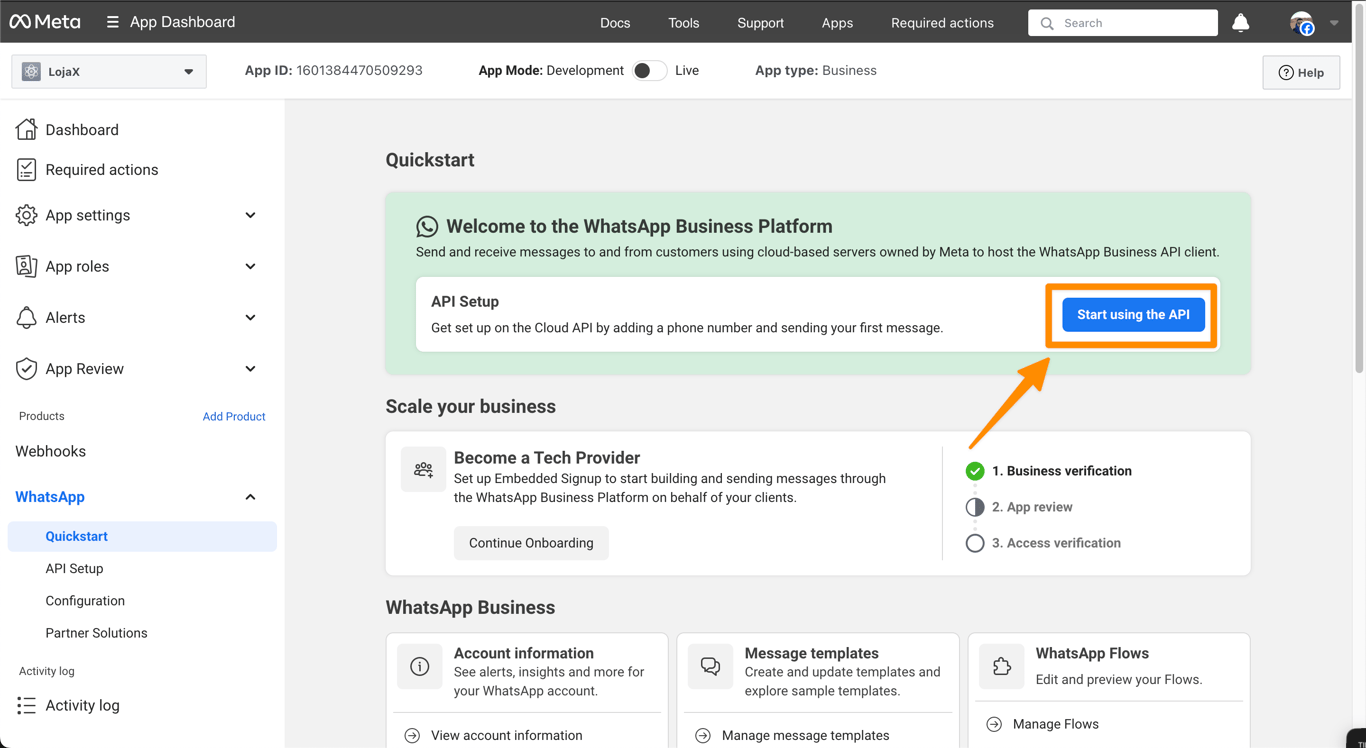Select Partner Solutions in the WhatsApp submenu
1366x748 pixels.
click(x=96, y=633)
